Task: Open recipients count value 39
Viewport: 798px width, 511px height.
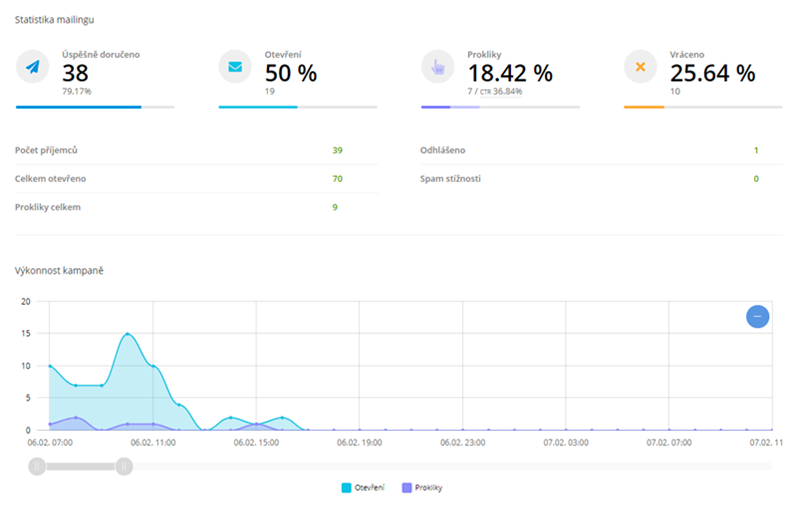Action: pos(337,150)
